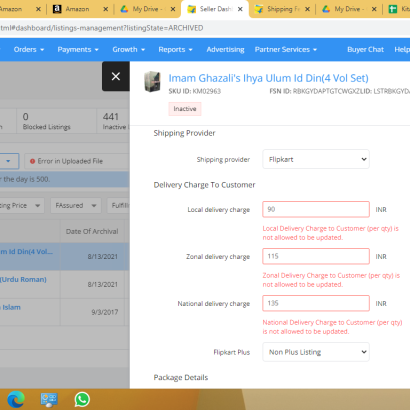Click the Date Of Archival column header
The width and height of the screenshot is (410, 410).
point(92,231)
